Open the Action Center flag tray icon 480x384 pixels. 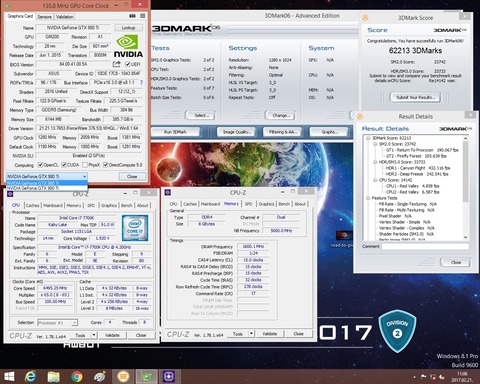click(424, 377)
